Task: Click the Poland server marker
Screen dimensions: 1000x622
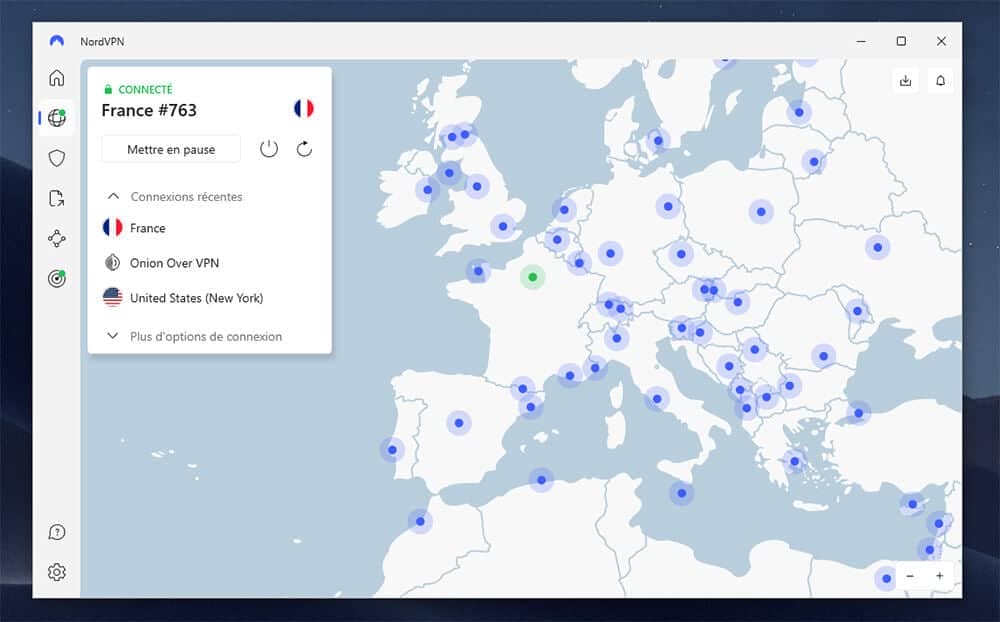Action: coord(761,212)
